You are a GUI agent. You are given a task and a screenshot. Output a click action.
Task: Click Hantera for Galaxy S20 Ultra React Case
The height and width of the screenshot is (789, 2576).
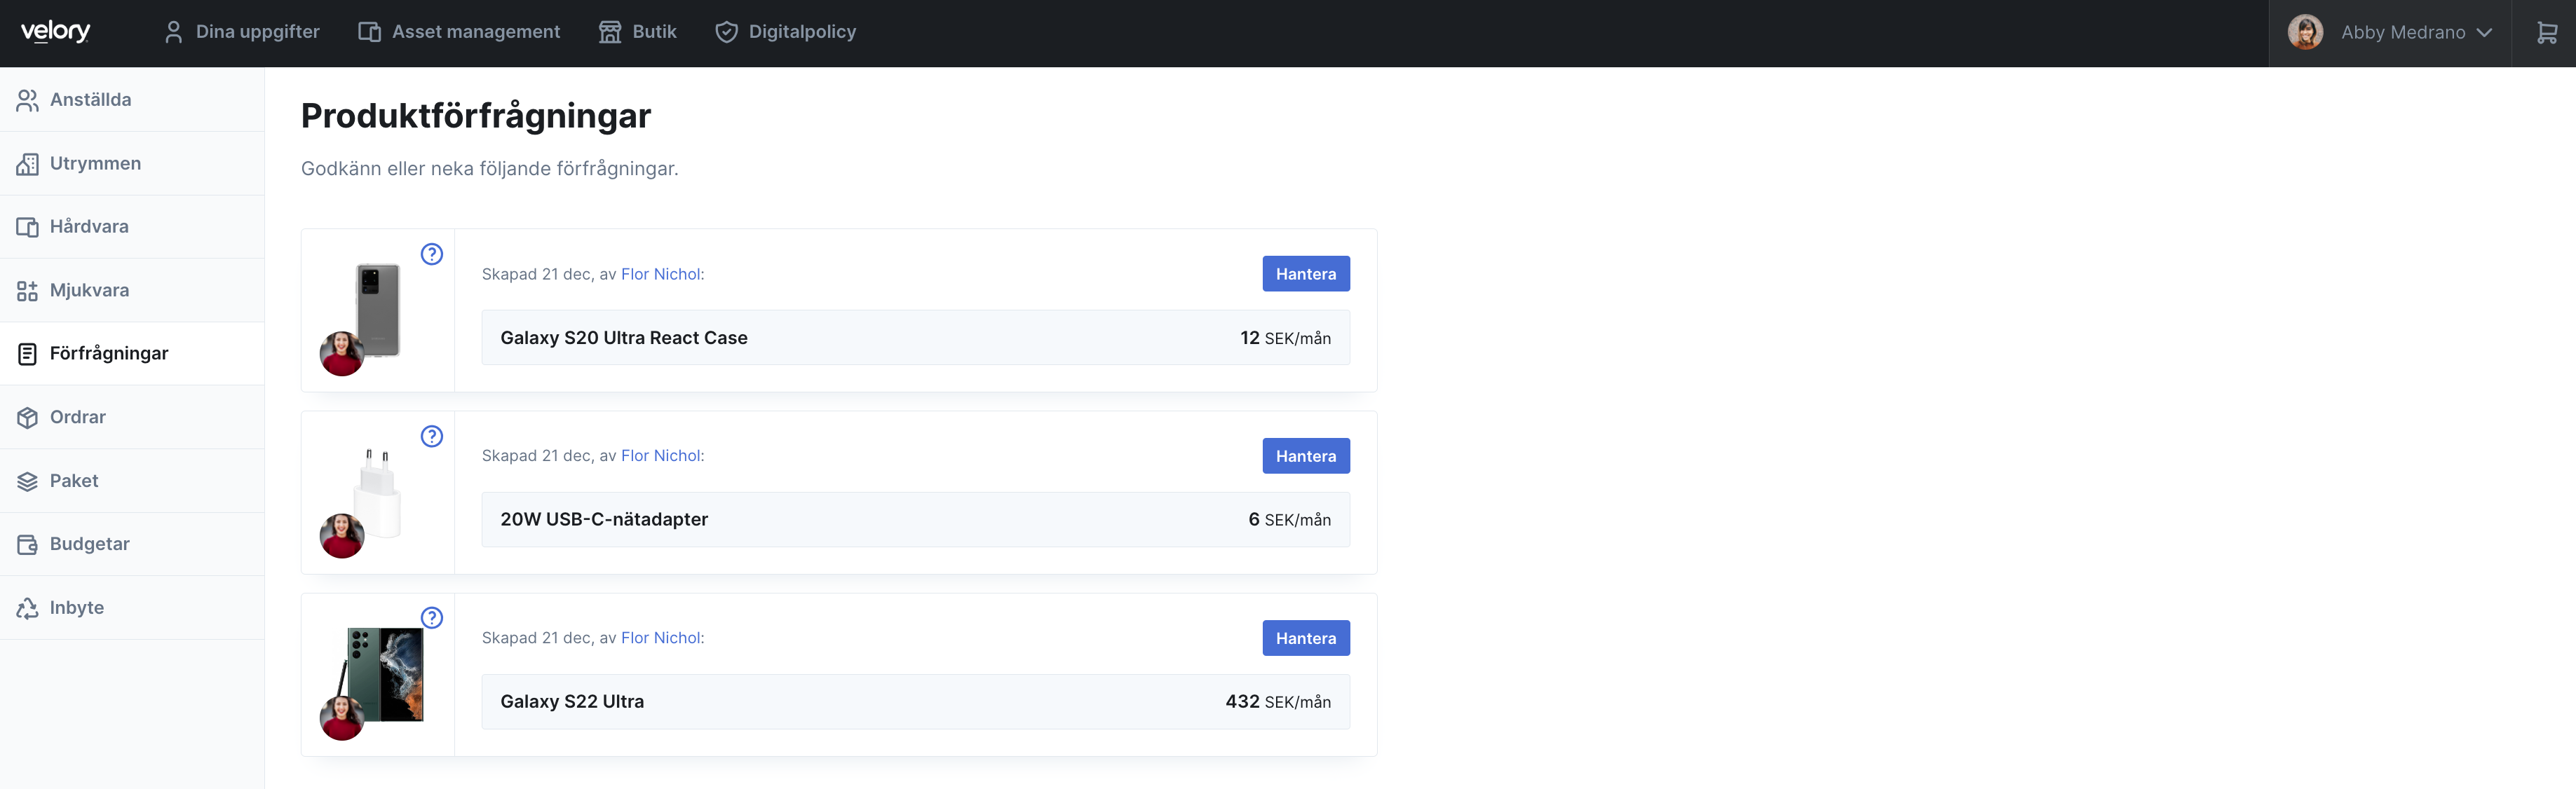click(1305, 274)
